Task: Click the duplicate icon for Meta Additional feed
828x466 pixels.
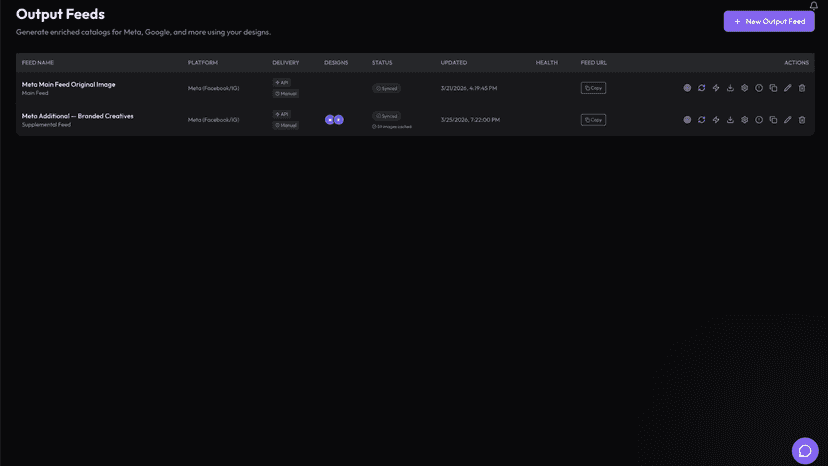Action: click(773, 120)
